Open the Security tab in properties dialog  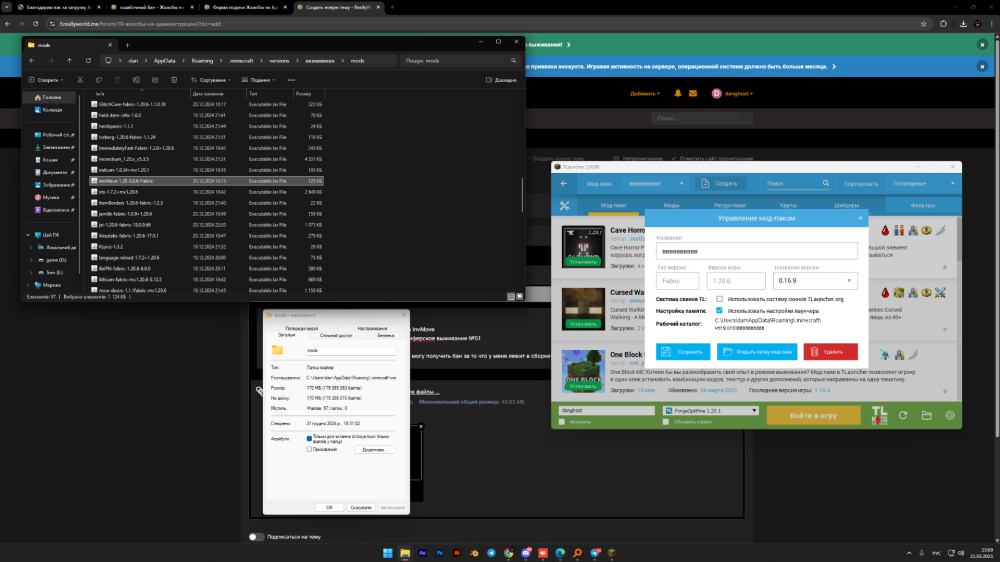pos(385,335)
